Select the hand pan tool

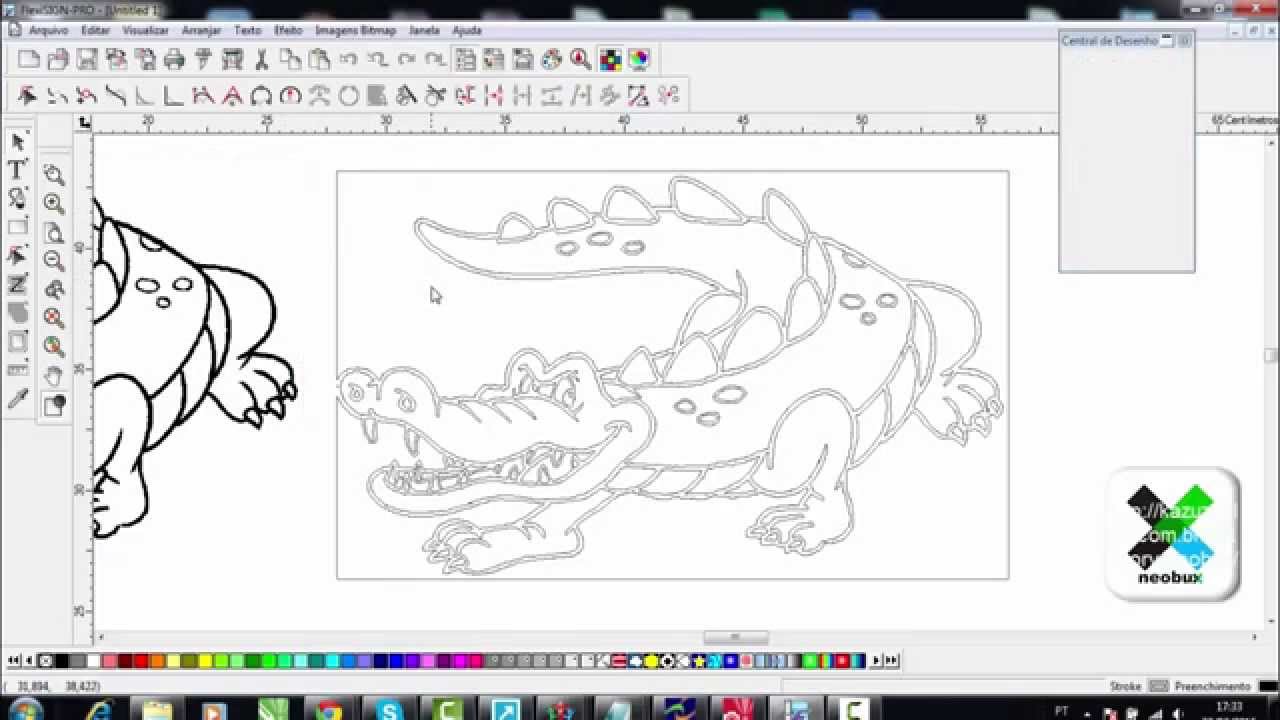tap(54, 376)
